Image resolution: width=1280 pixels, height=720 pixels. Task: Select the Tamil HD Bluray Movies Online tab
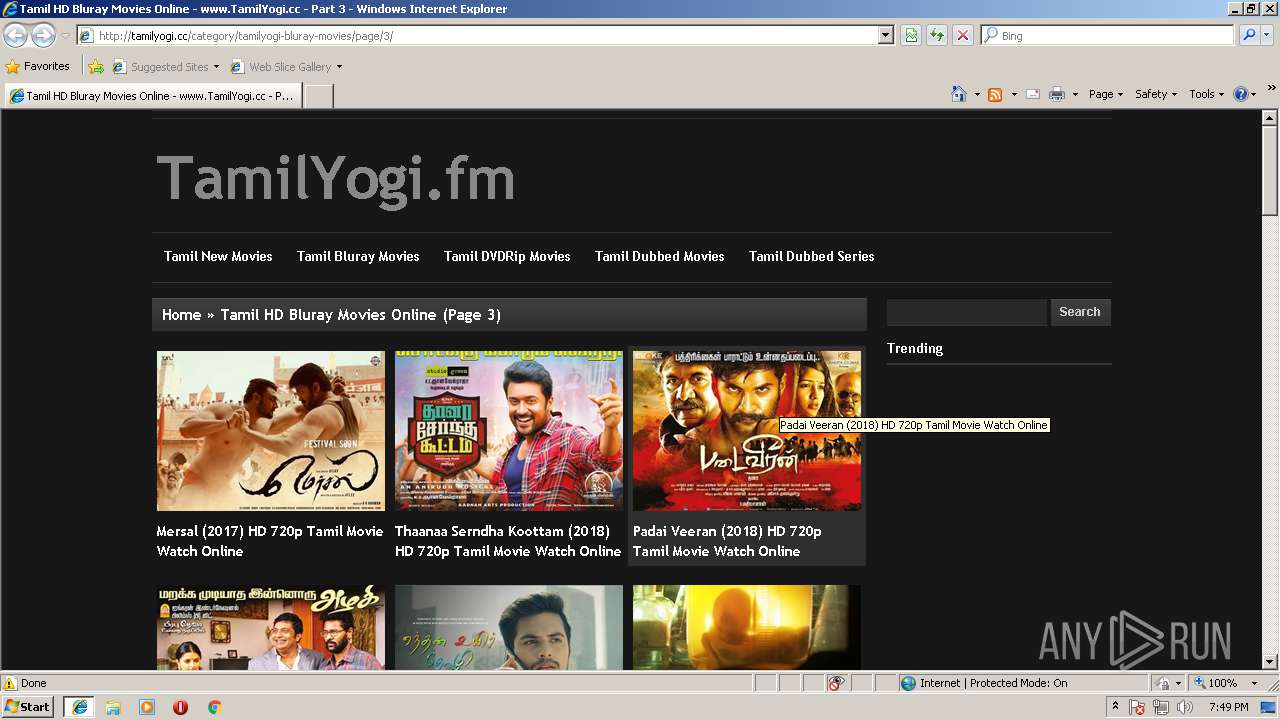[153, 96]
